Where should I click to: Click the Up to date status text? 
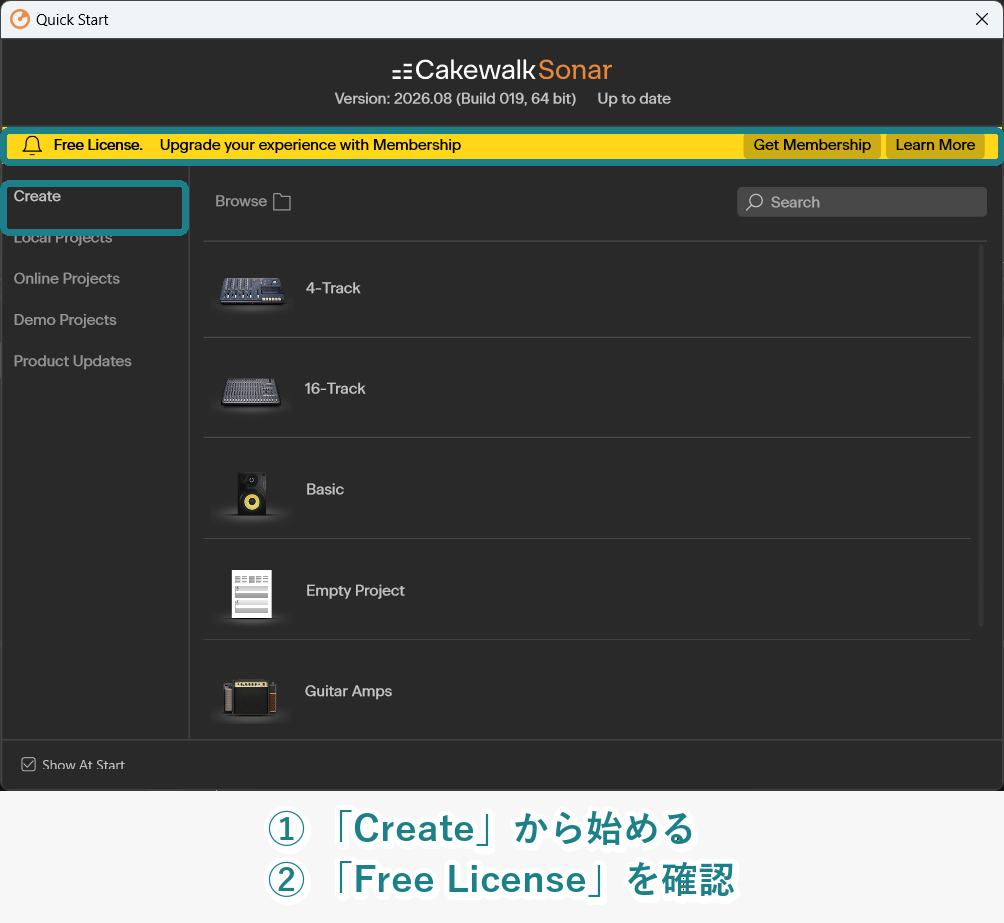[634, 99]
